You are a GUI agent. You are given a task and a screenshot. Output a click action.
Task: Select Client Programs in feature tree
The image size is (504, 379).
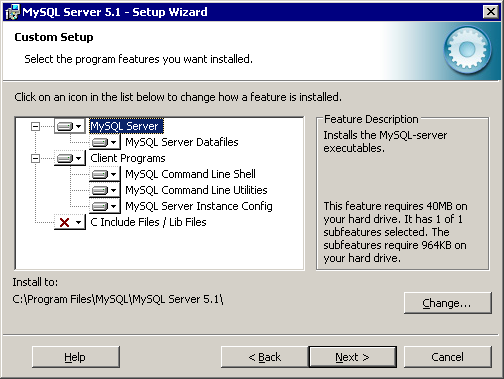pos(128,158)
